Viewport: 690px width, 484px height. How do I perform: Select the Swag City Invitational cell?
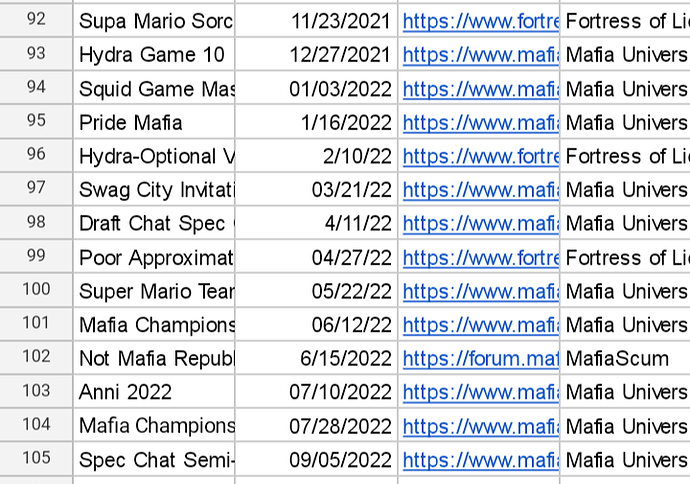154,190
